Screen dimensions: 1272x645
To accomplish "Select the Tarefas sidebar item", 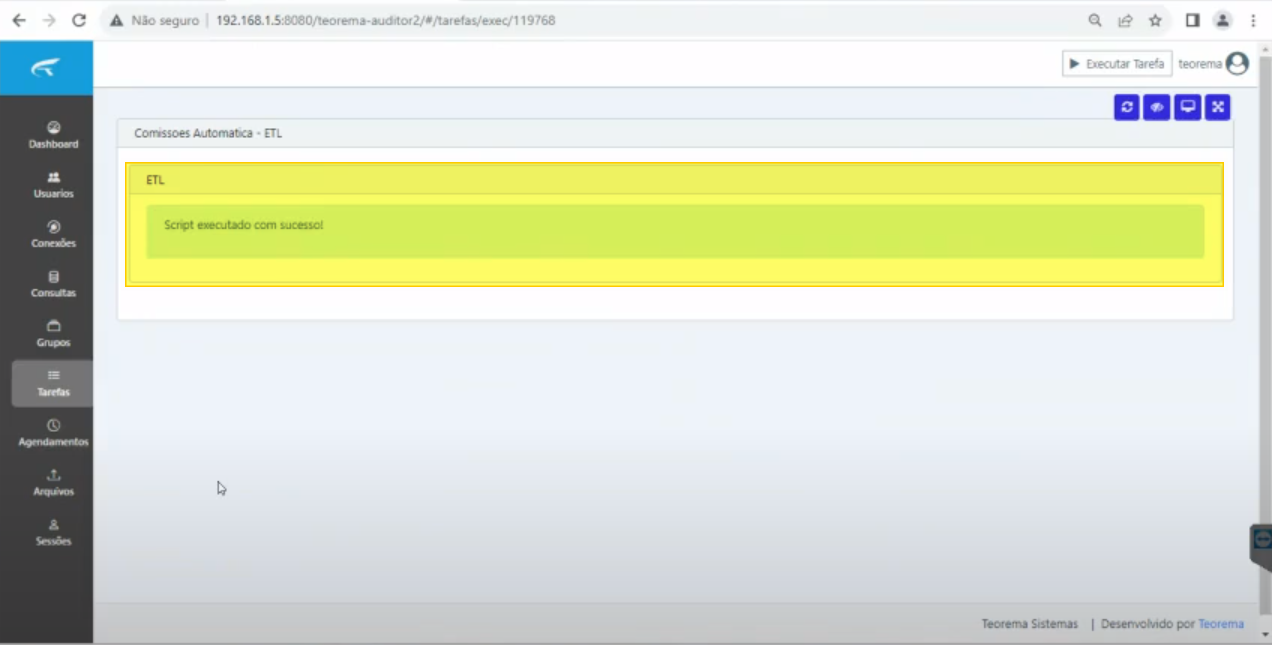I will coord(53,383).
